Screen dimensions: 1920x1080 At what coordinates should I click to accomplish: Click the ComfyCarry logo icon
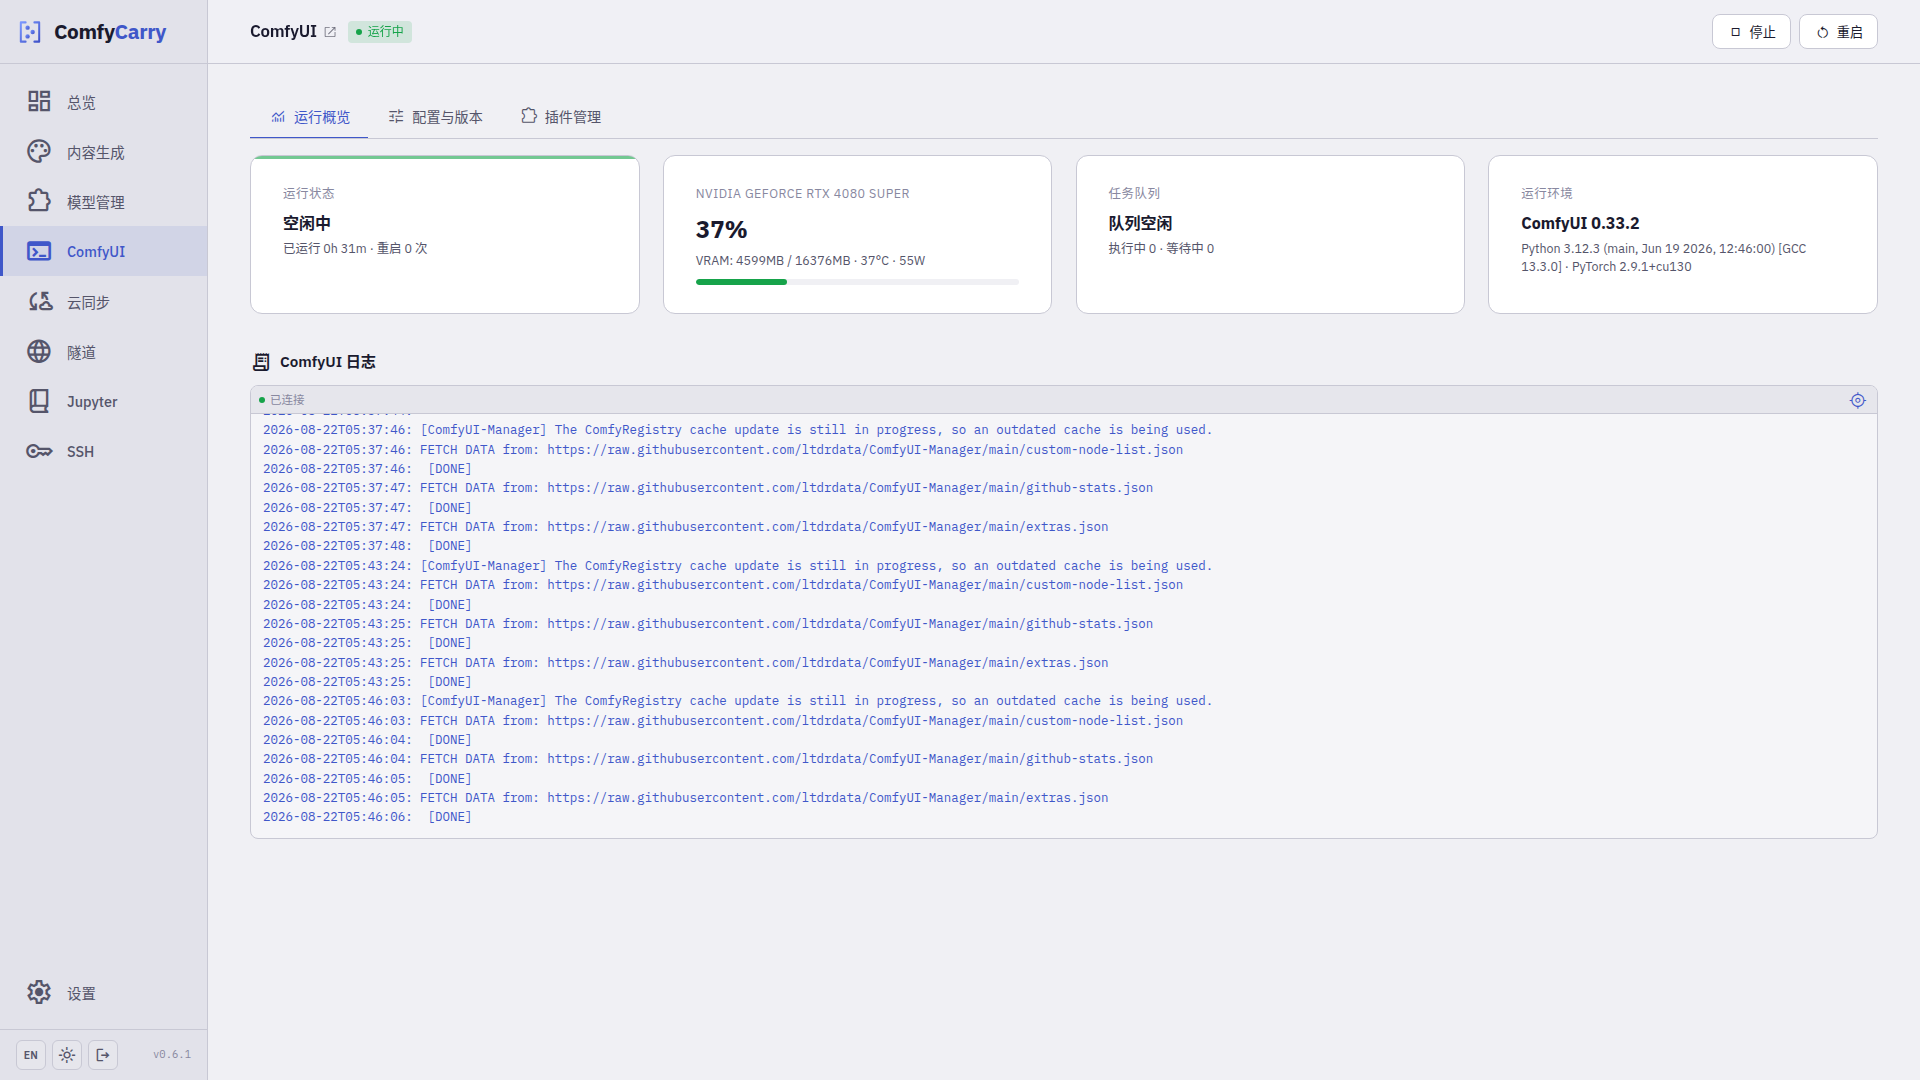[x=30, y=32]
